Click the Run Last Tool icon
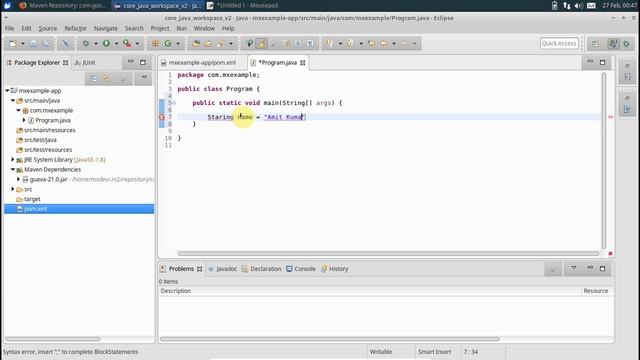 pyautogui.click(x=127, y=43)
